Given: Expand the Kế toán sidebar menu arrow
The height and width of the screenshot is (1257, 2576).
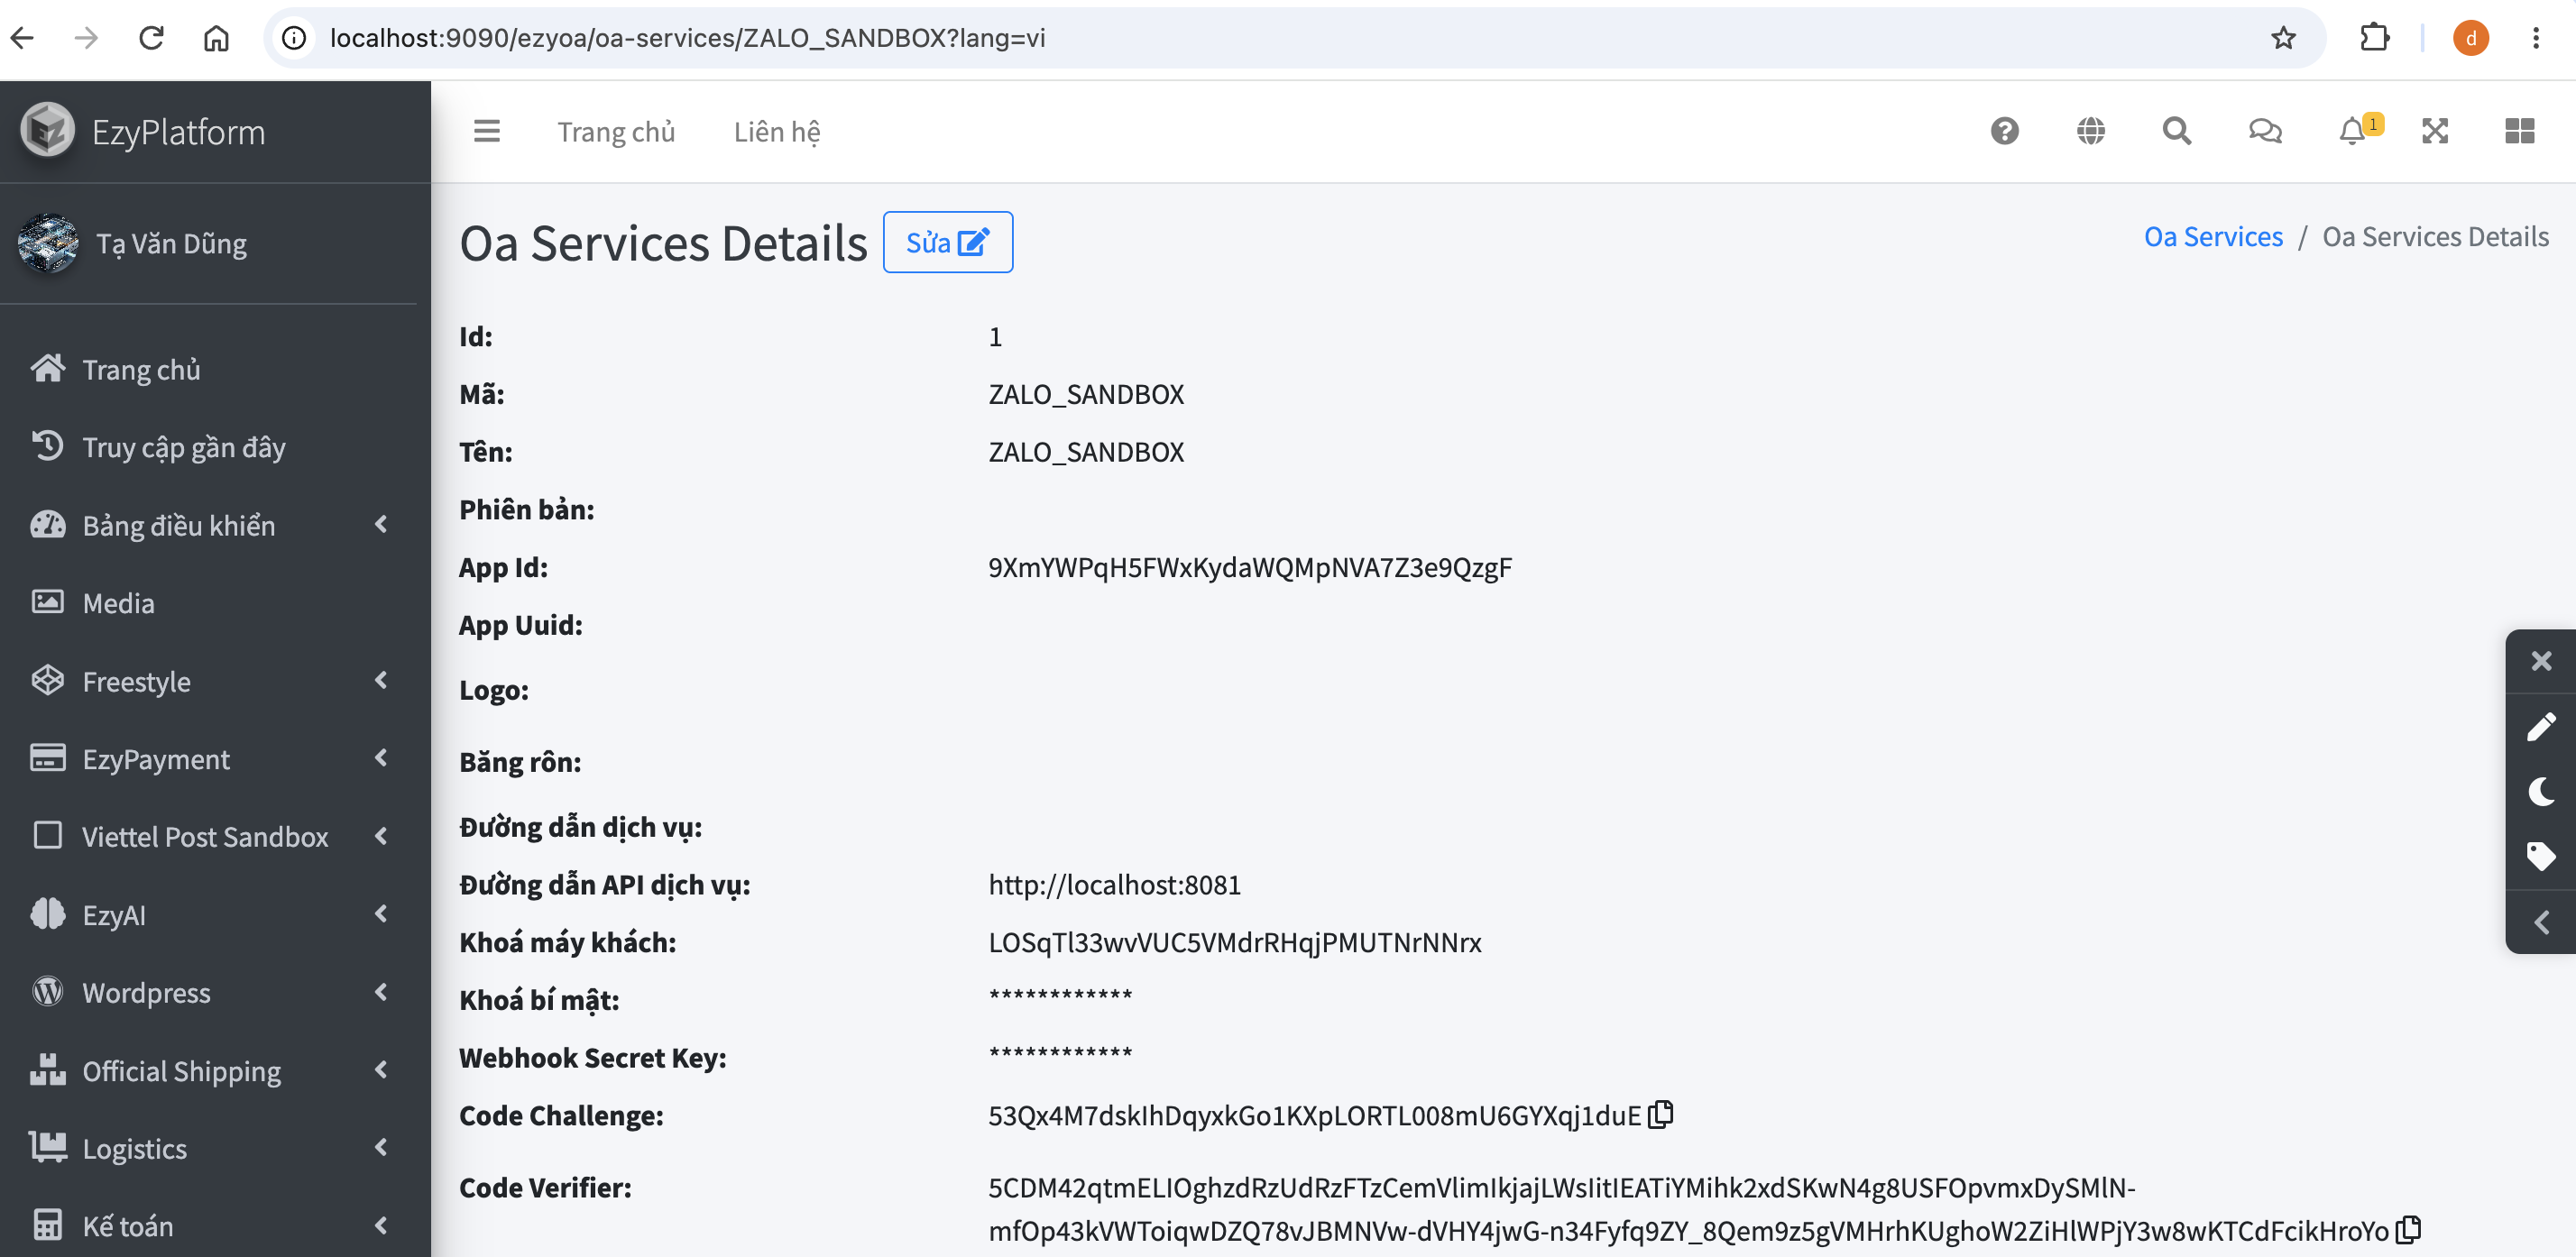Looking at the screenshot, I should point(381,1225).
